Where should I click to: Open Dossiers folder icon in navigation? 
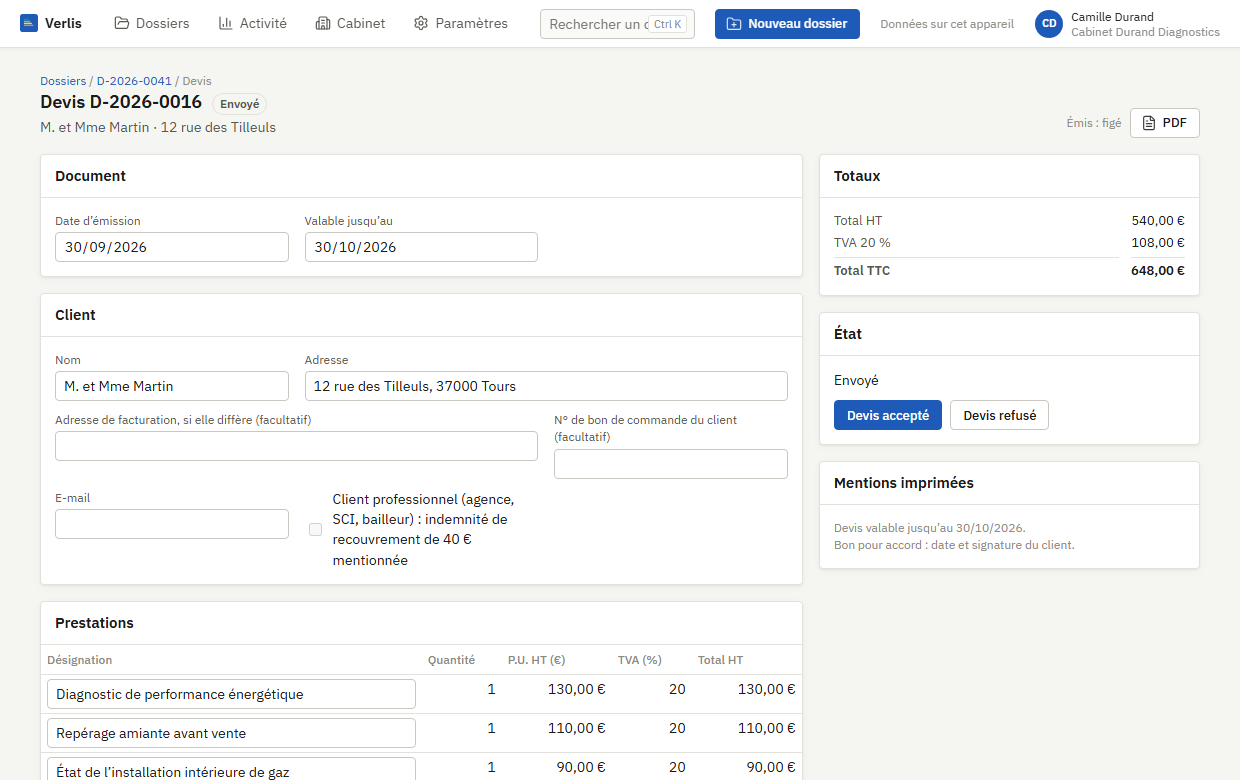pos(122,23)
